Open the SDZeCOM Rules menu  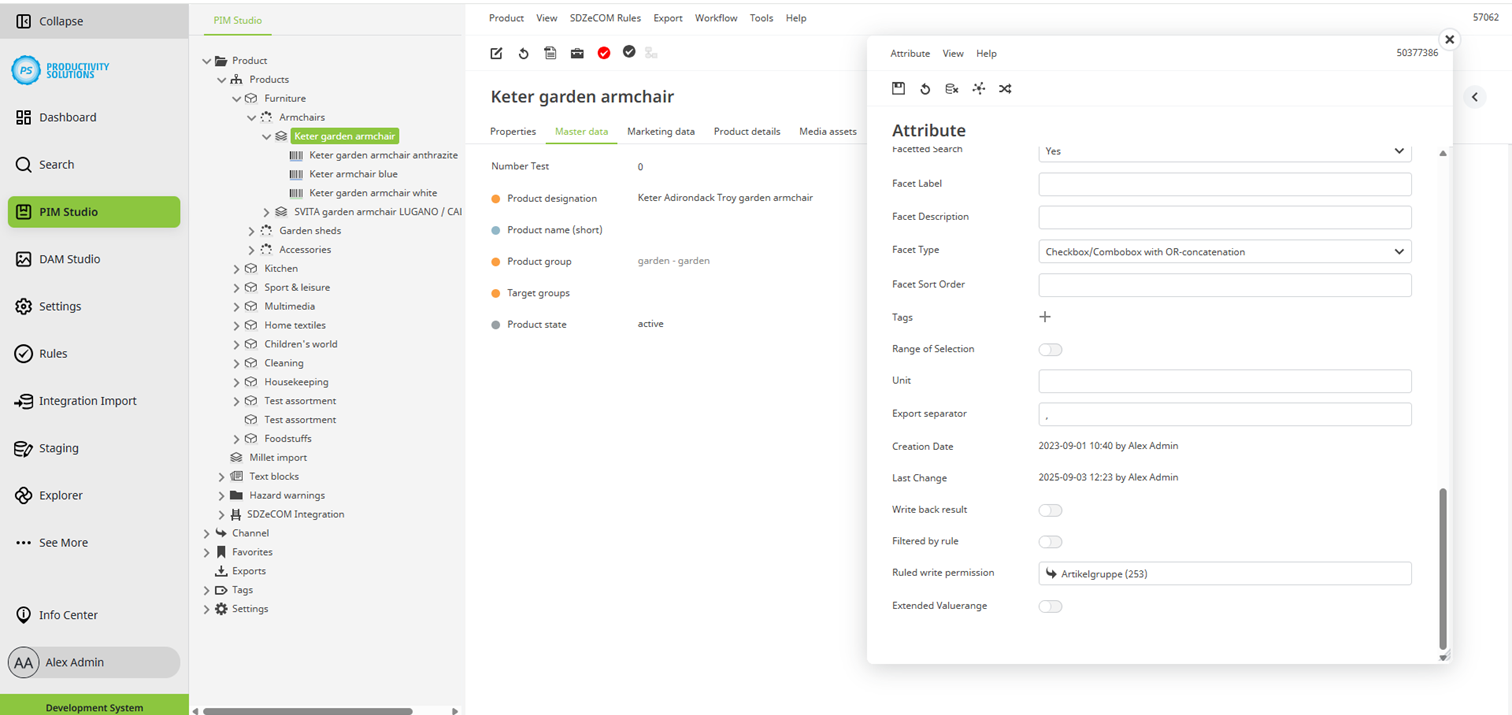click(x=605, y=18)
